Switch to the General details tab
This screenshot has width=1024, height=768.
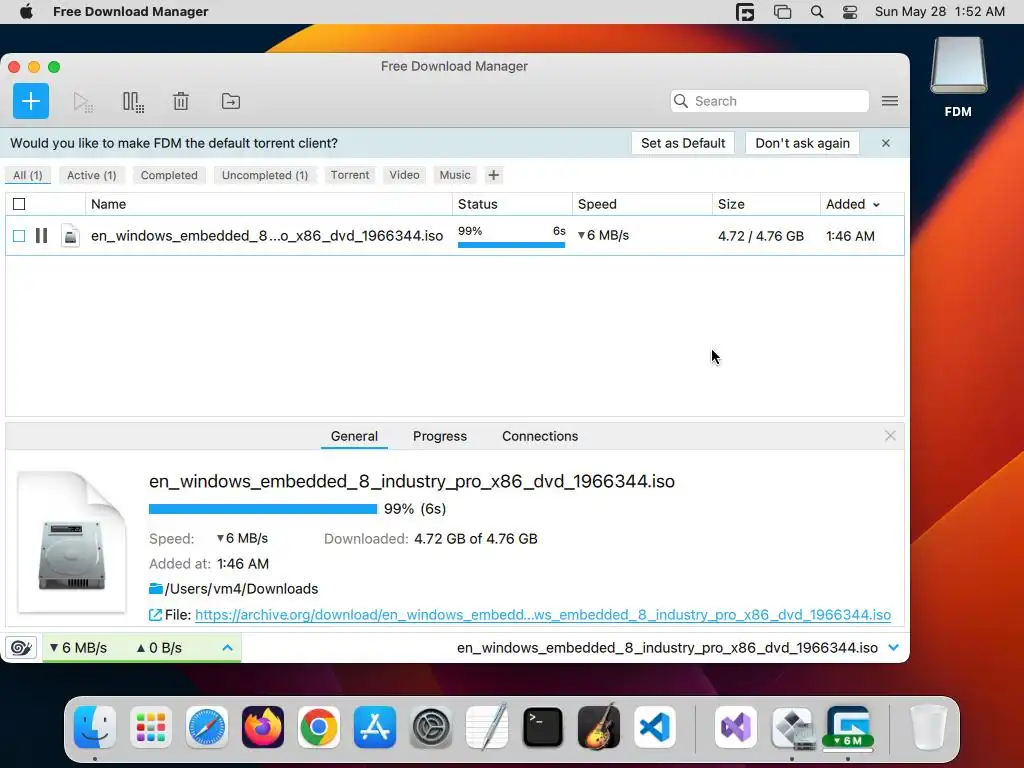tap(354, 436)
